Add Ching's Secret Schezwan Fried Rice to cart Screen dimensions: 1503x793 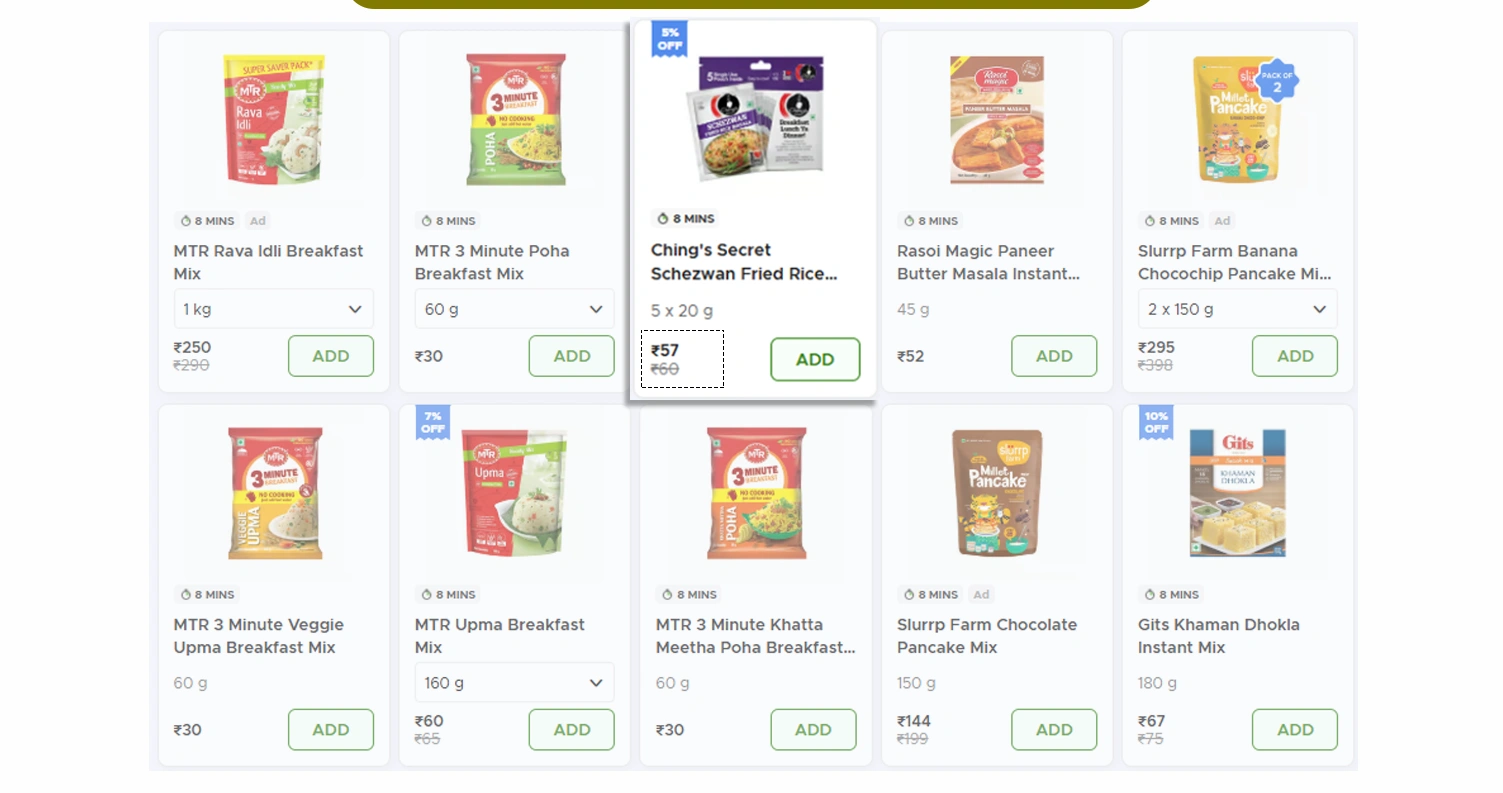coord(815,359)
